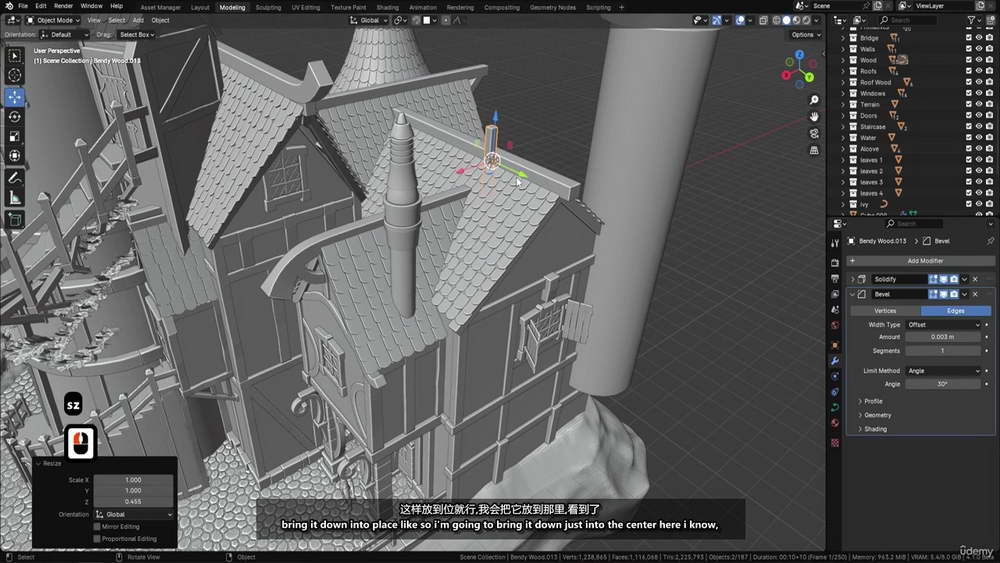The height and width of the screenshot is (563, 1000).
Task: Open Orientation Global dropdown in Resize panel
Action: [x=134, y=514]
